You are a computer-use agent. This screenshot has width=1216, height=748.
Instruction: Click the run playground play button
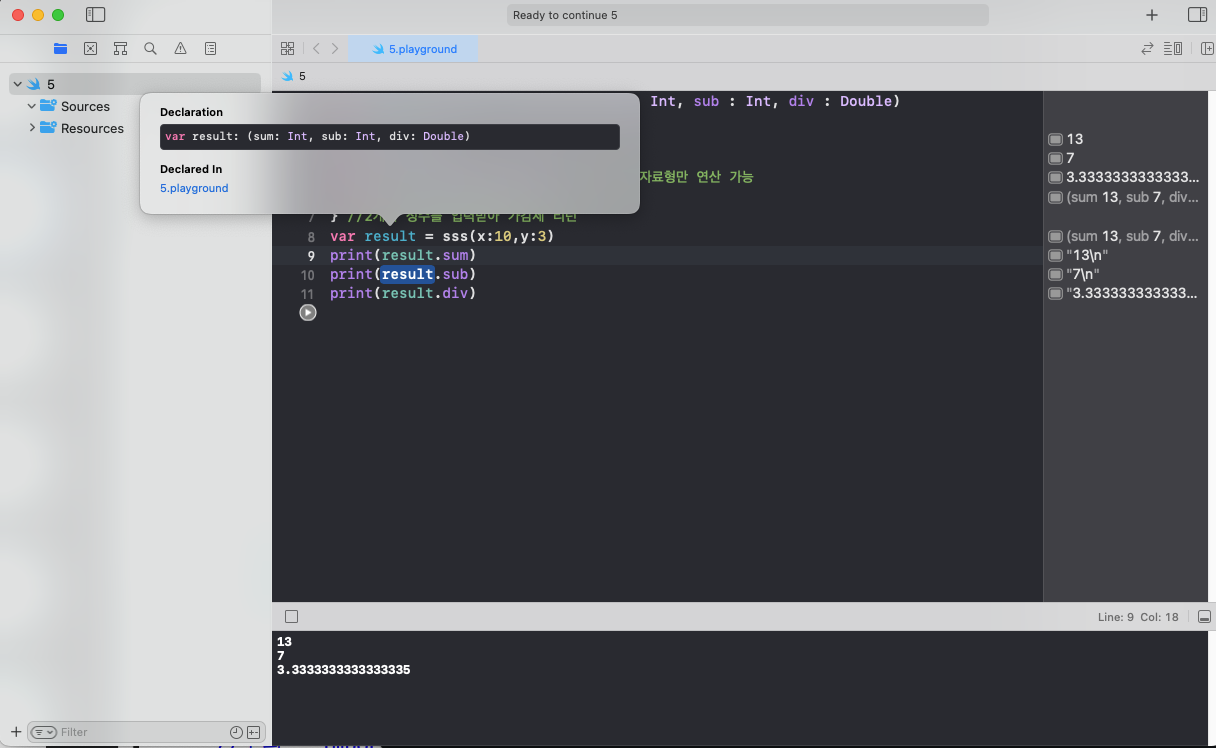[308, 313]
